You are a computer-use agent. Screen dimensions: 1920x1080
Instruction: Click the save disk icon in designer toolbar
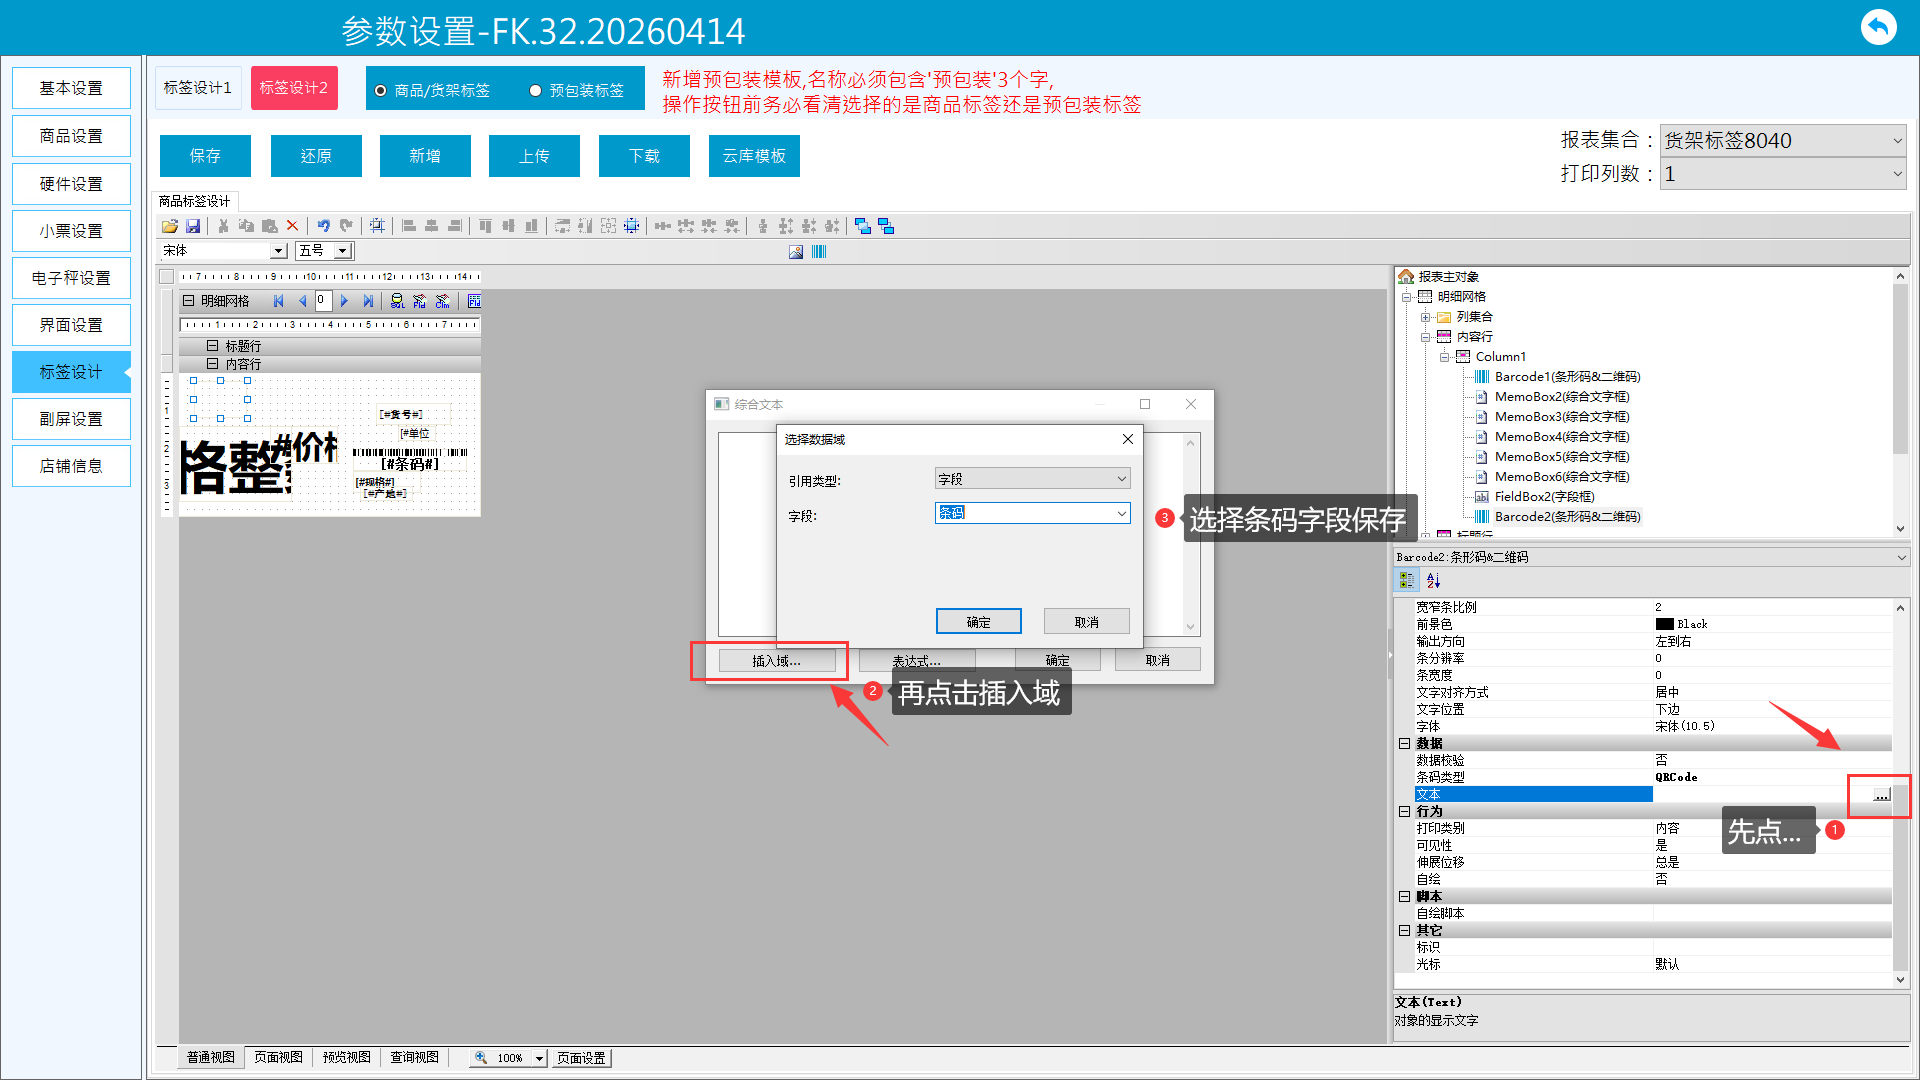coord(193,226)
